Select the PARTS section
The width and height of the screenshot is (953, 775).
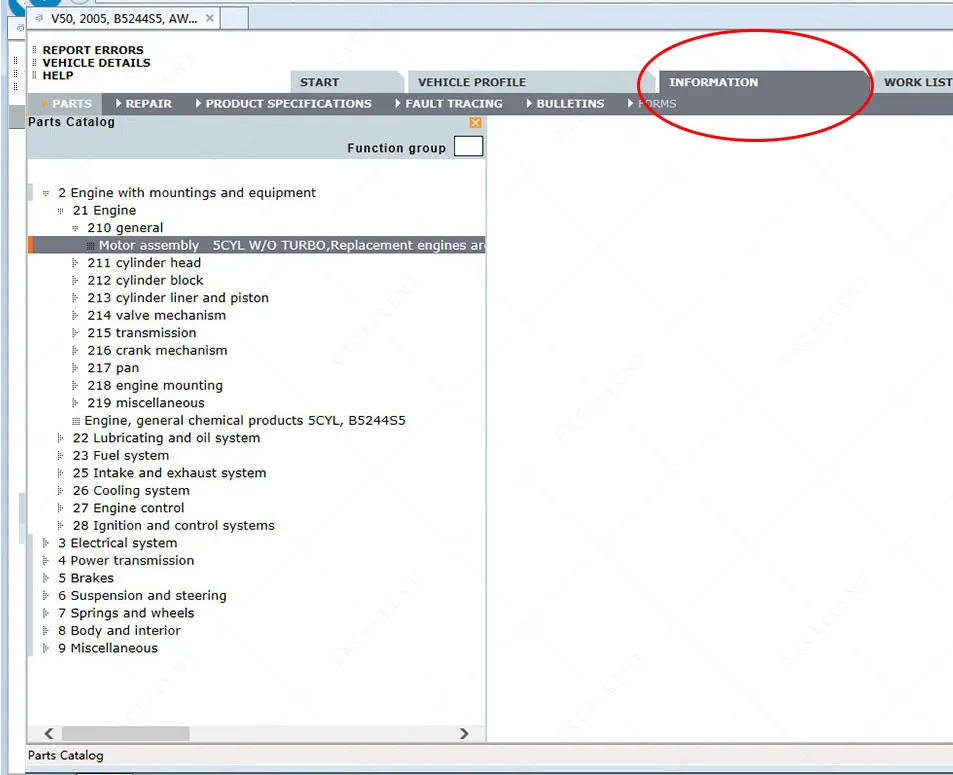[67, 104]
